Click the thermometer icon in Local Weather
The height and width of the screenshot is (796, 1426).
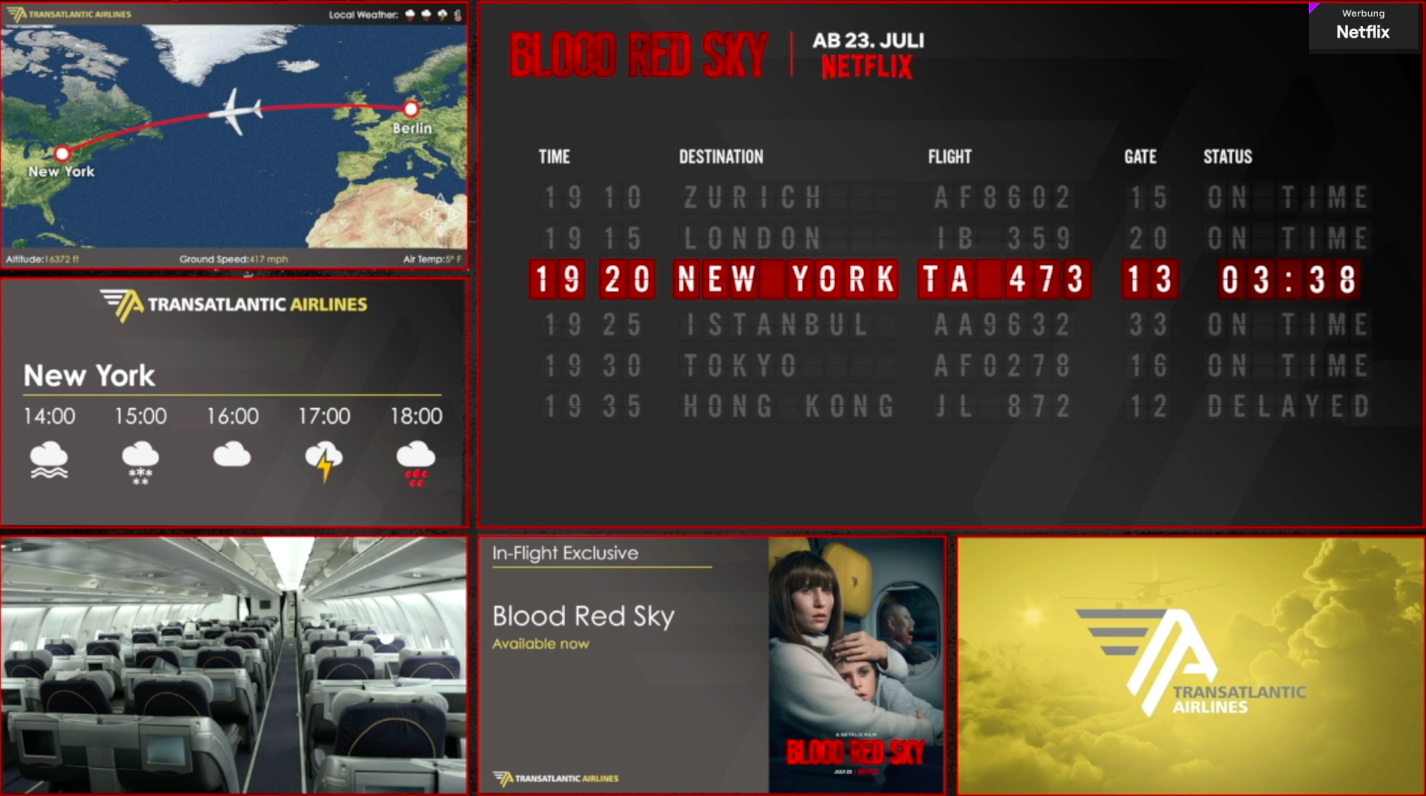coord(458,15)
